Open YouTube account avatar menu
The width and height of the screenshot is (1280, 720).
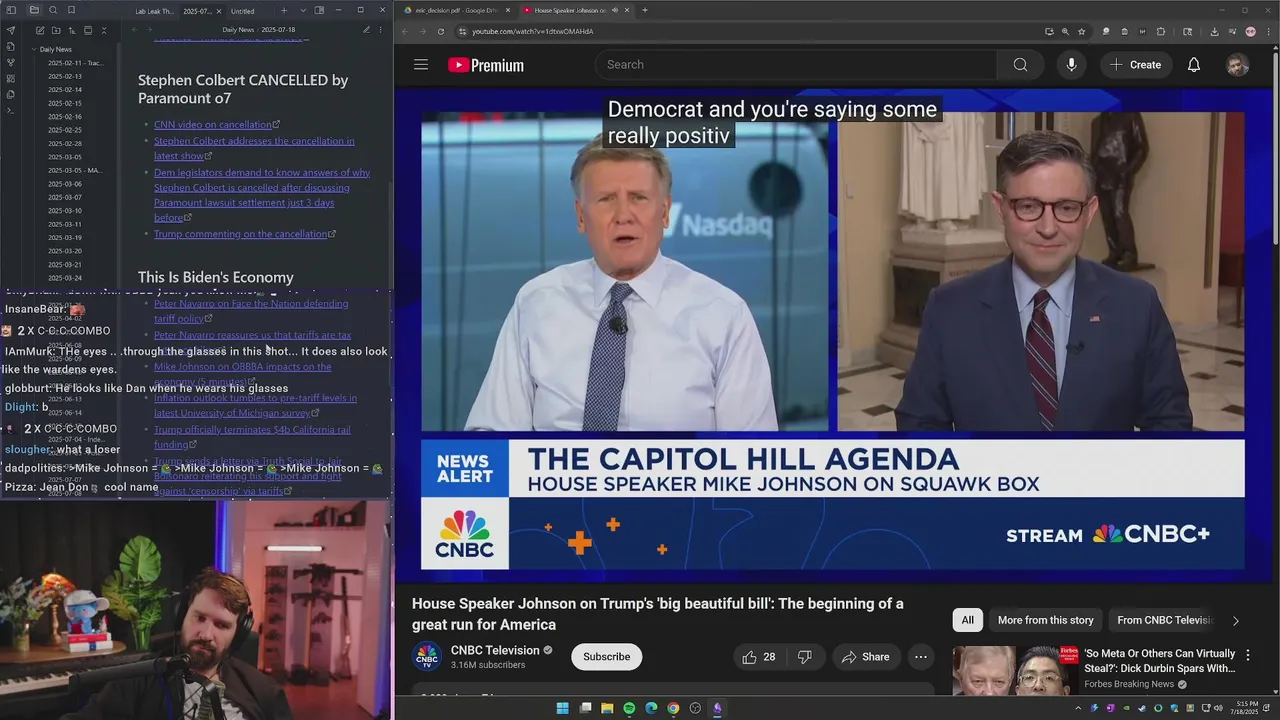[x=1238, y=65]
